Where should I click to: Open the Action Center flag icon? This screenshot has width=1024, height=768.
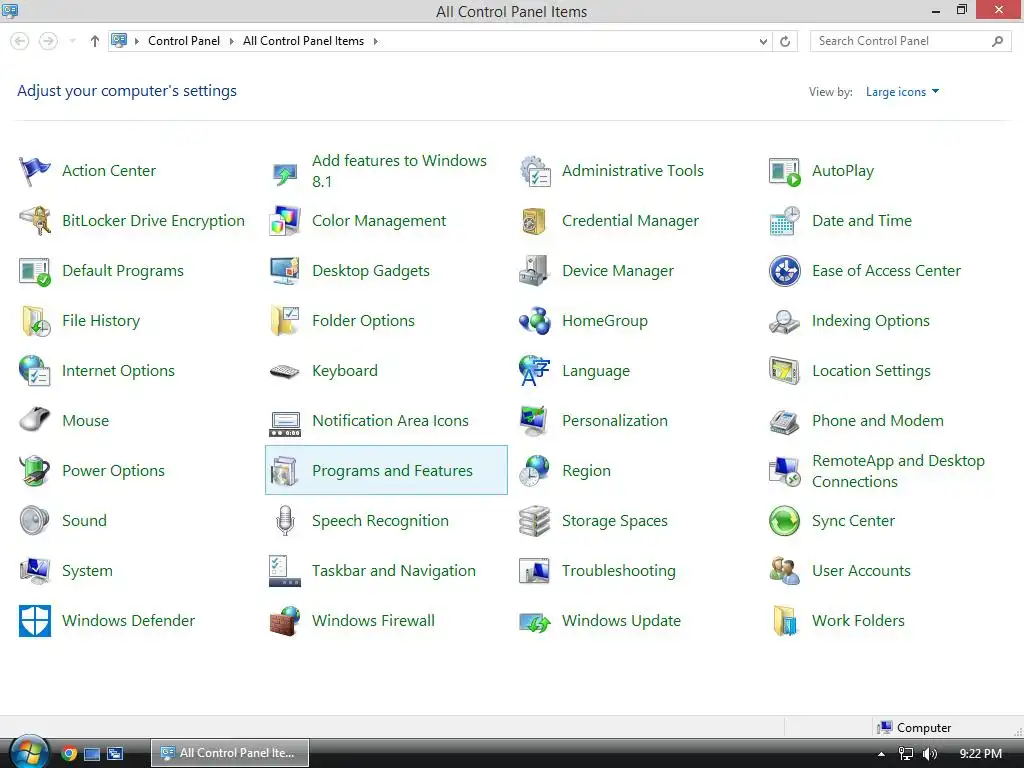click(35, 171)
